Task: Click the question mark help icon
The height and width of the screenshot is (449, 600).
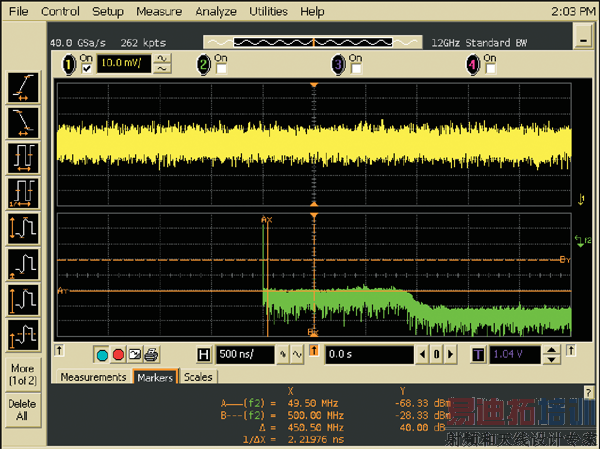Action: [589, 392]
